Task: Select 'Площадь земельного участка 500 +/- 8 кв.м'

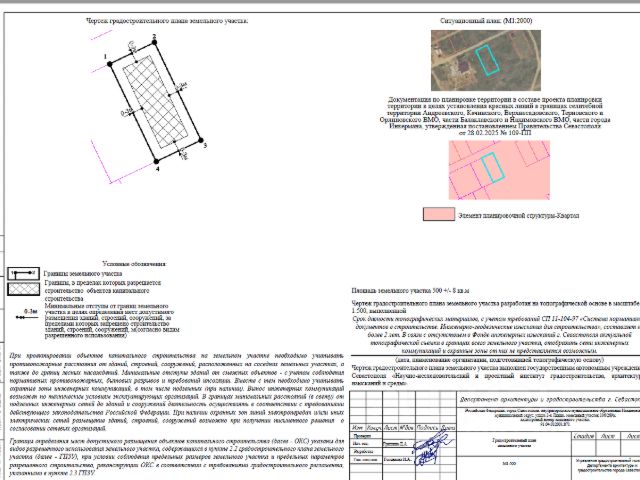Action: click(410, 291)
